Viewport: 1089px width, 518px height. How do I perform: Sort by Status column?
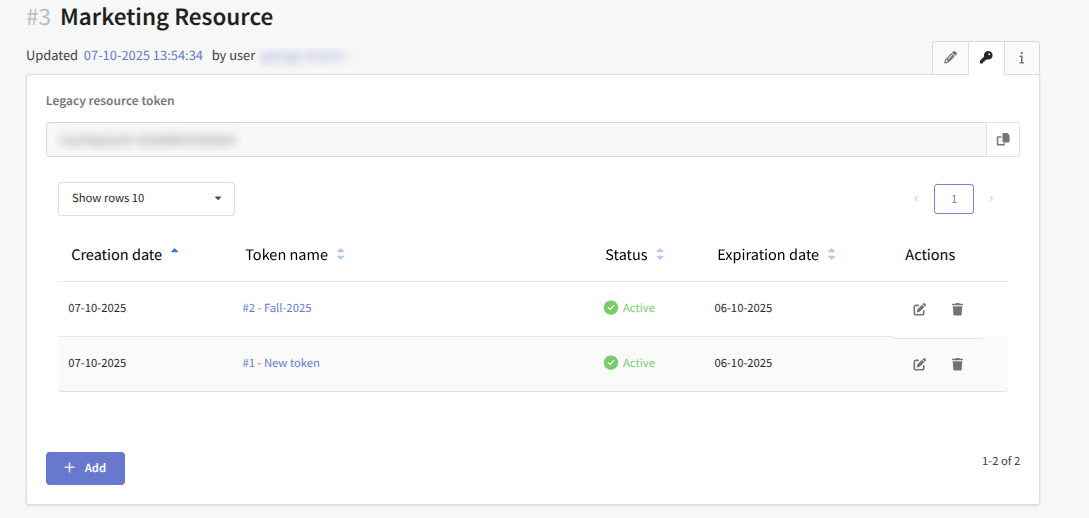627,255
